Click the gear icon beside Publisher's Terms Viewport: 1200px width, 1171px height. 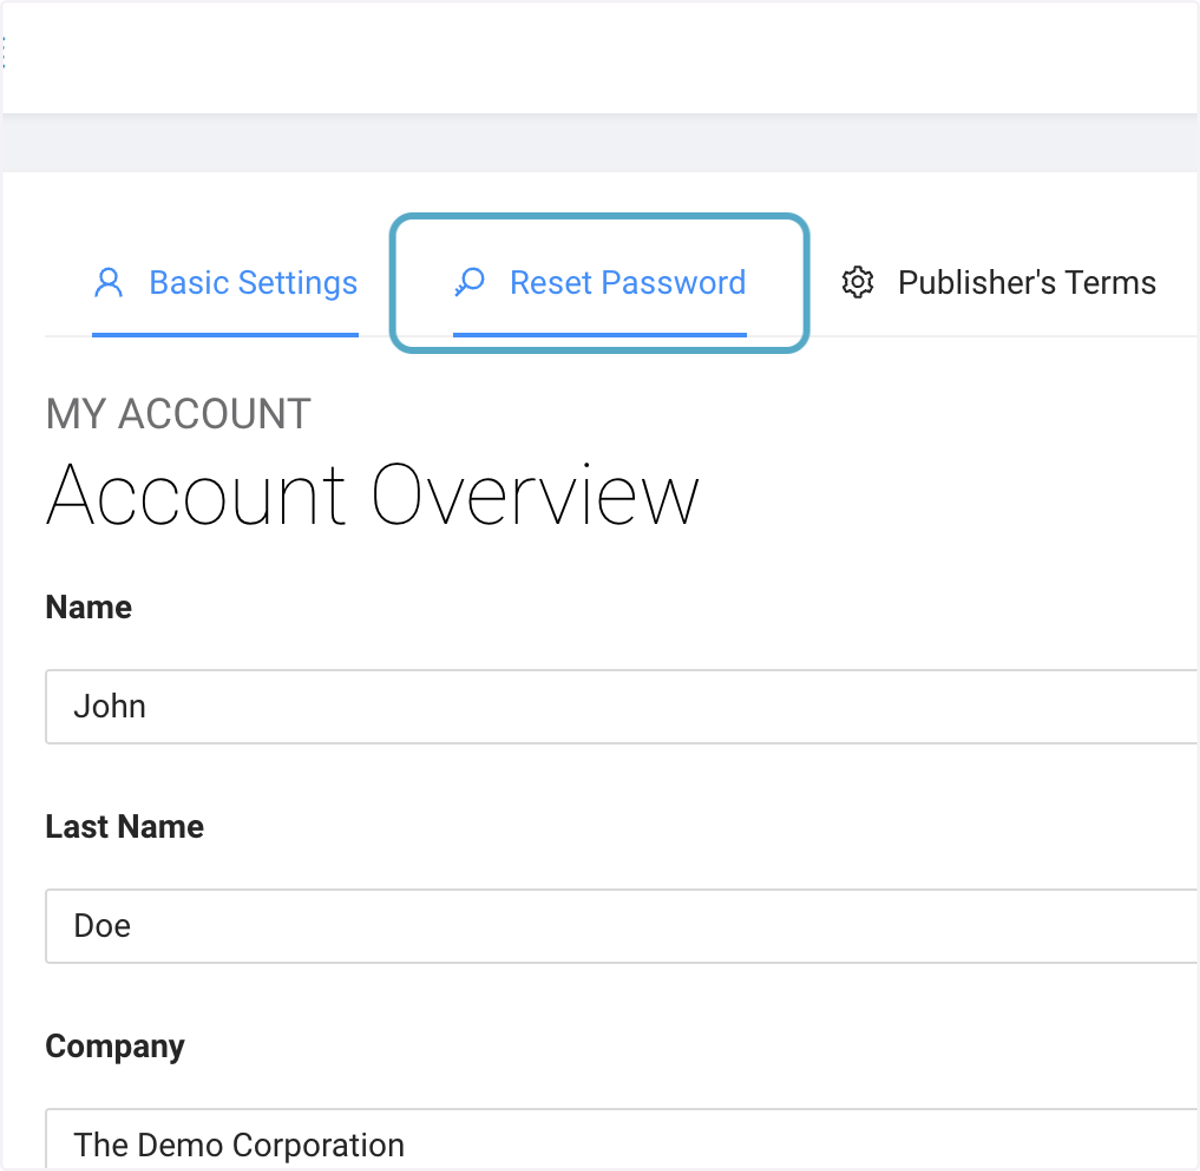click(857, 283)
